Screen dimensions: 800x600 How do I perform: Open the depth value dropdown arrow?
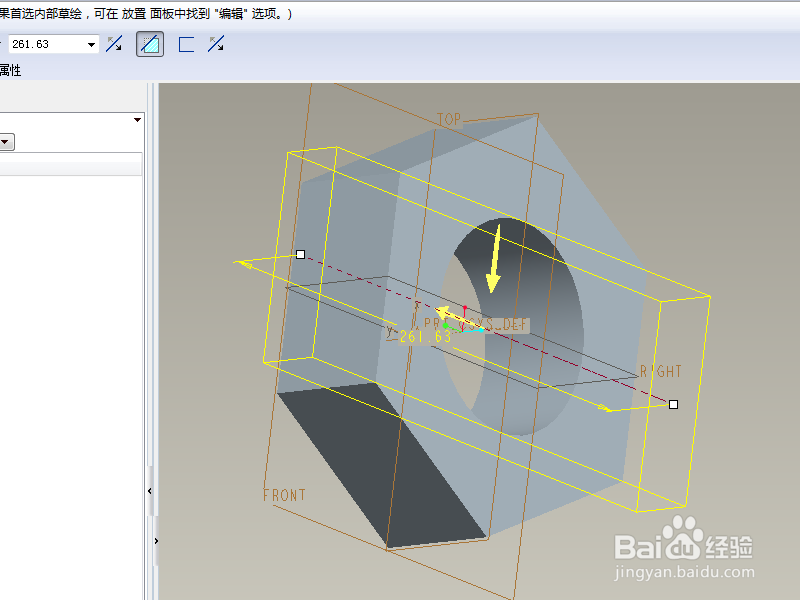coord(92,44)
